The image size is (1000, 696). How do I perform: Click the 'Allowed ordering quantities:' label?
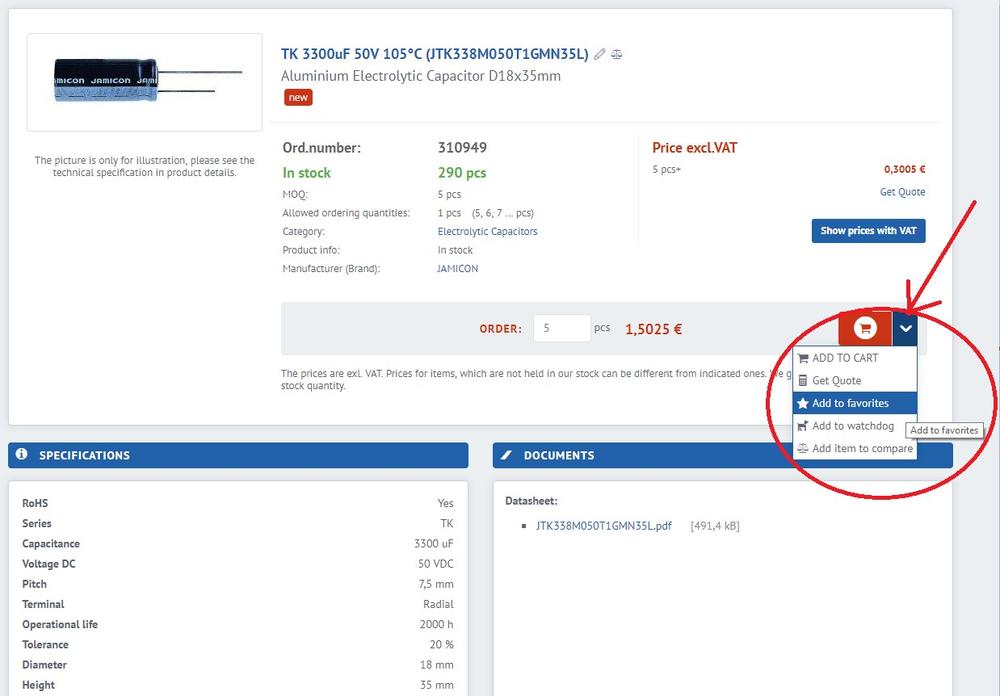346,213
